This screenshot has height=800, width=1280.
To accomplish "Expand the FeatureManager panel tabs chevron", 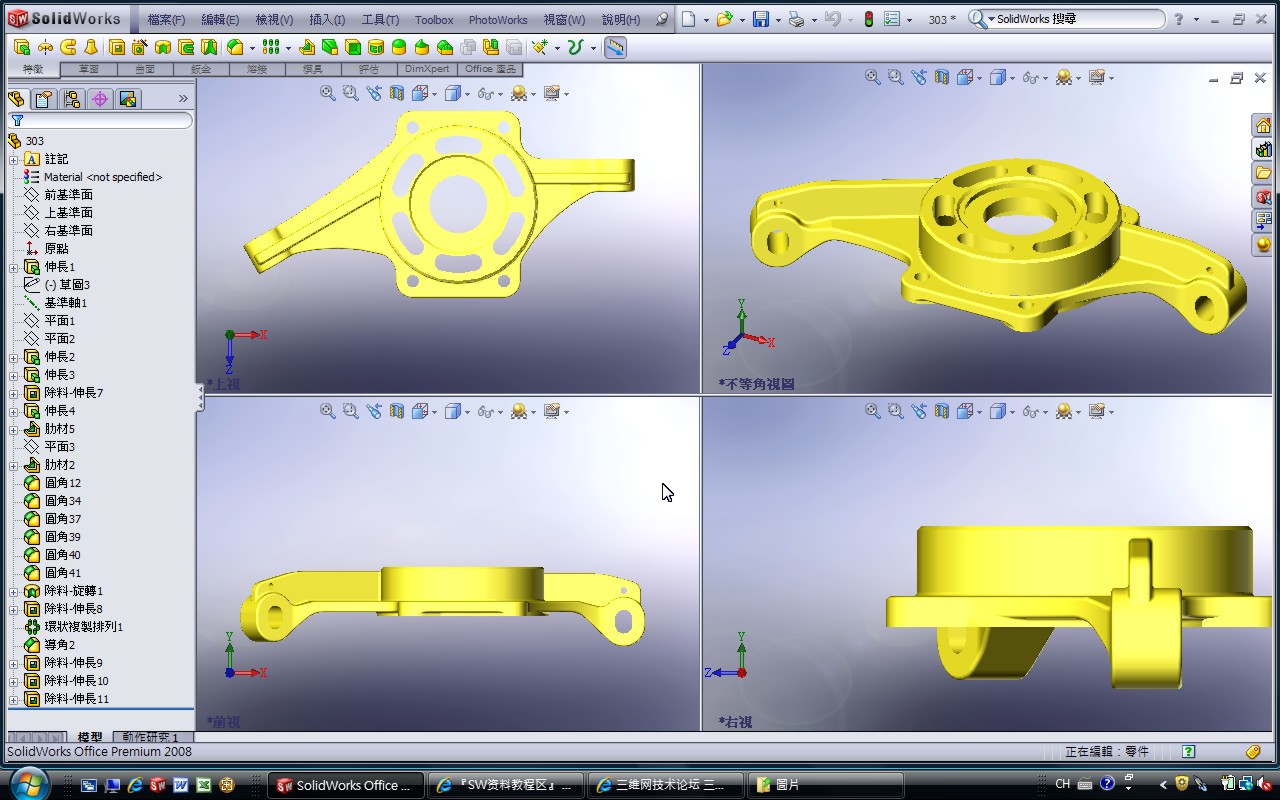I will point(183,98).
